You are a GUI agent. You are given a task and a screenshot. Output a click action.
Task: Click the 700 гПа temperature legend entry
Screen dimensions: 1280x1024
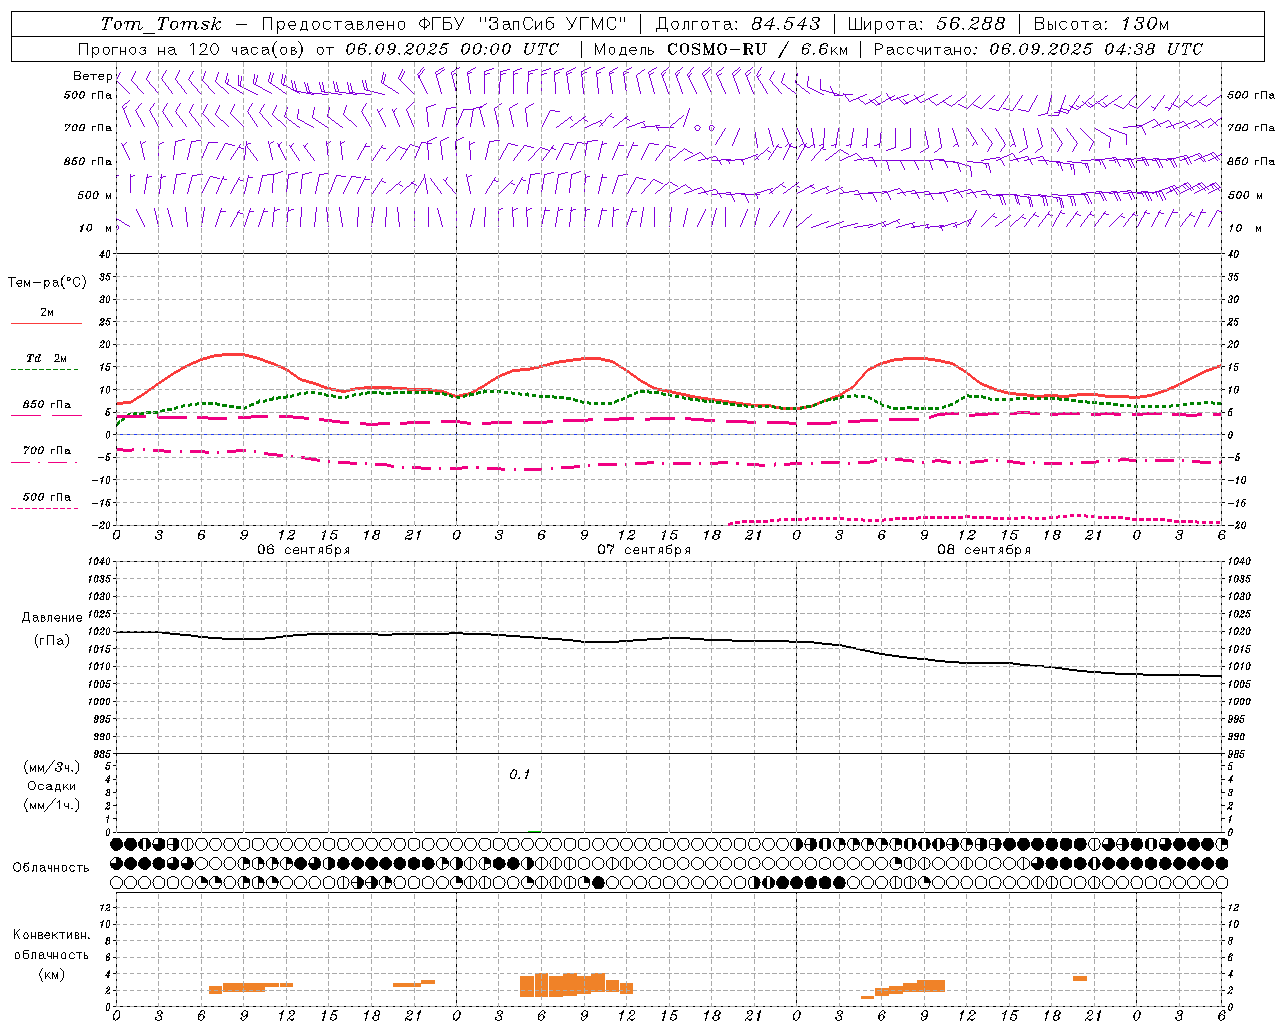click(x=47, y=451)
